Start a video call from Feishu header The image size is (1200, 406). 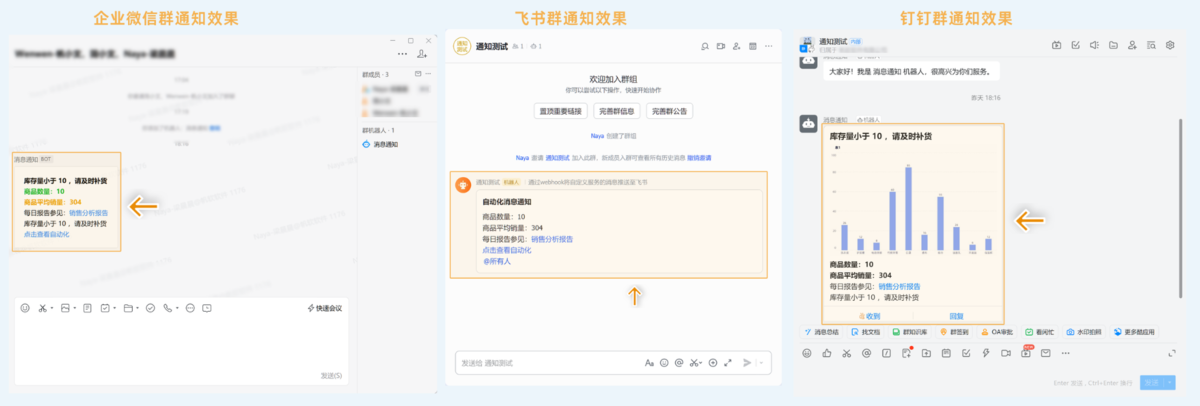pyautogui.click(x=720, y=45)
